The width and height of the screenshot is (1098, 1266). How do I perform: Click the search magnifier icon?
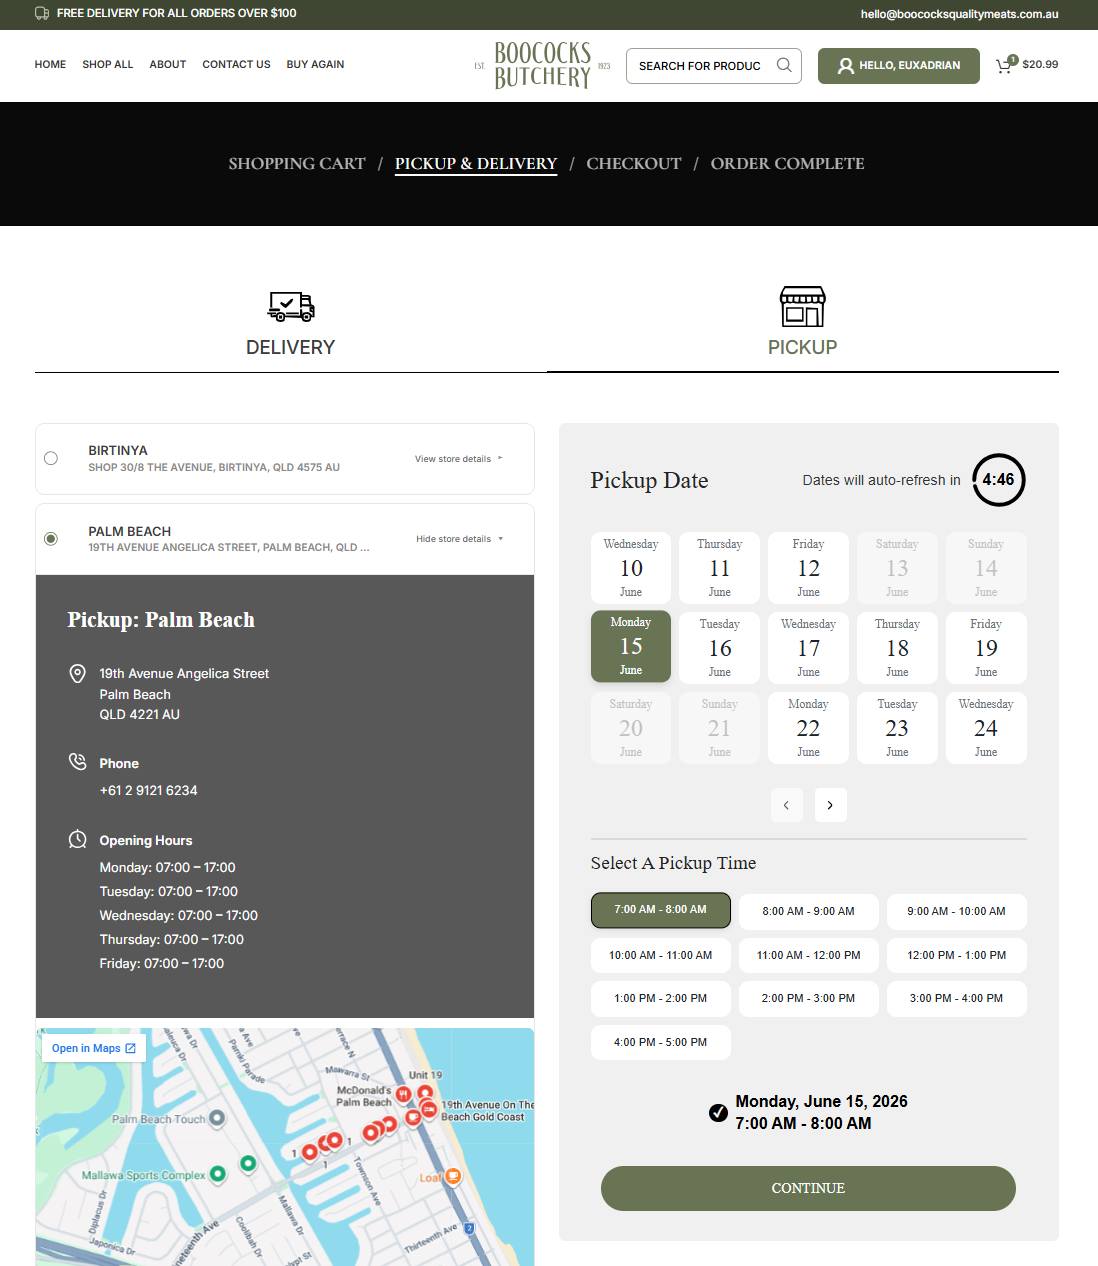[784, 65]
